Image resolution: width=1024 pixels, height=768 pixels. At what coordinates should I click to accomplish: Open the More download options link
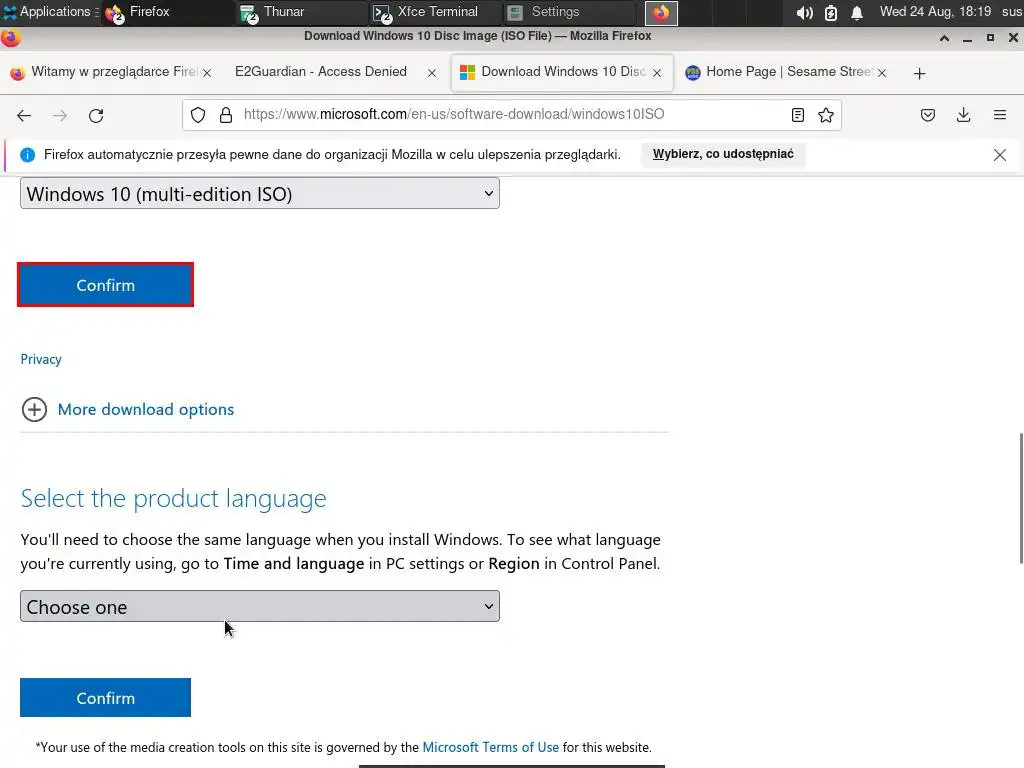pos(146,409)
